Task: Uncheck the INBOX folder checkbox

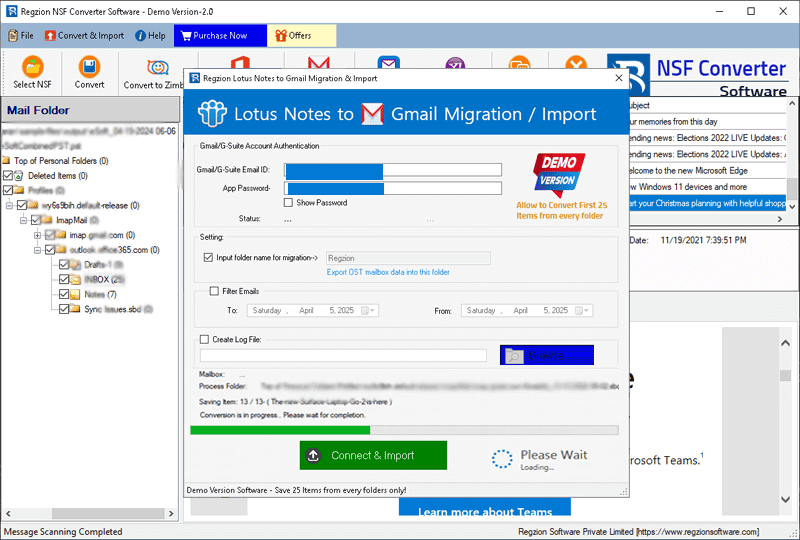Action: [64, 280]
